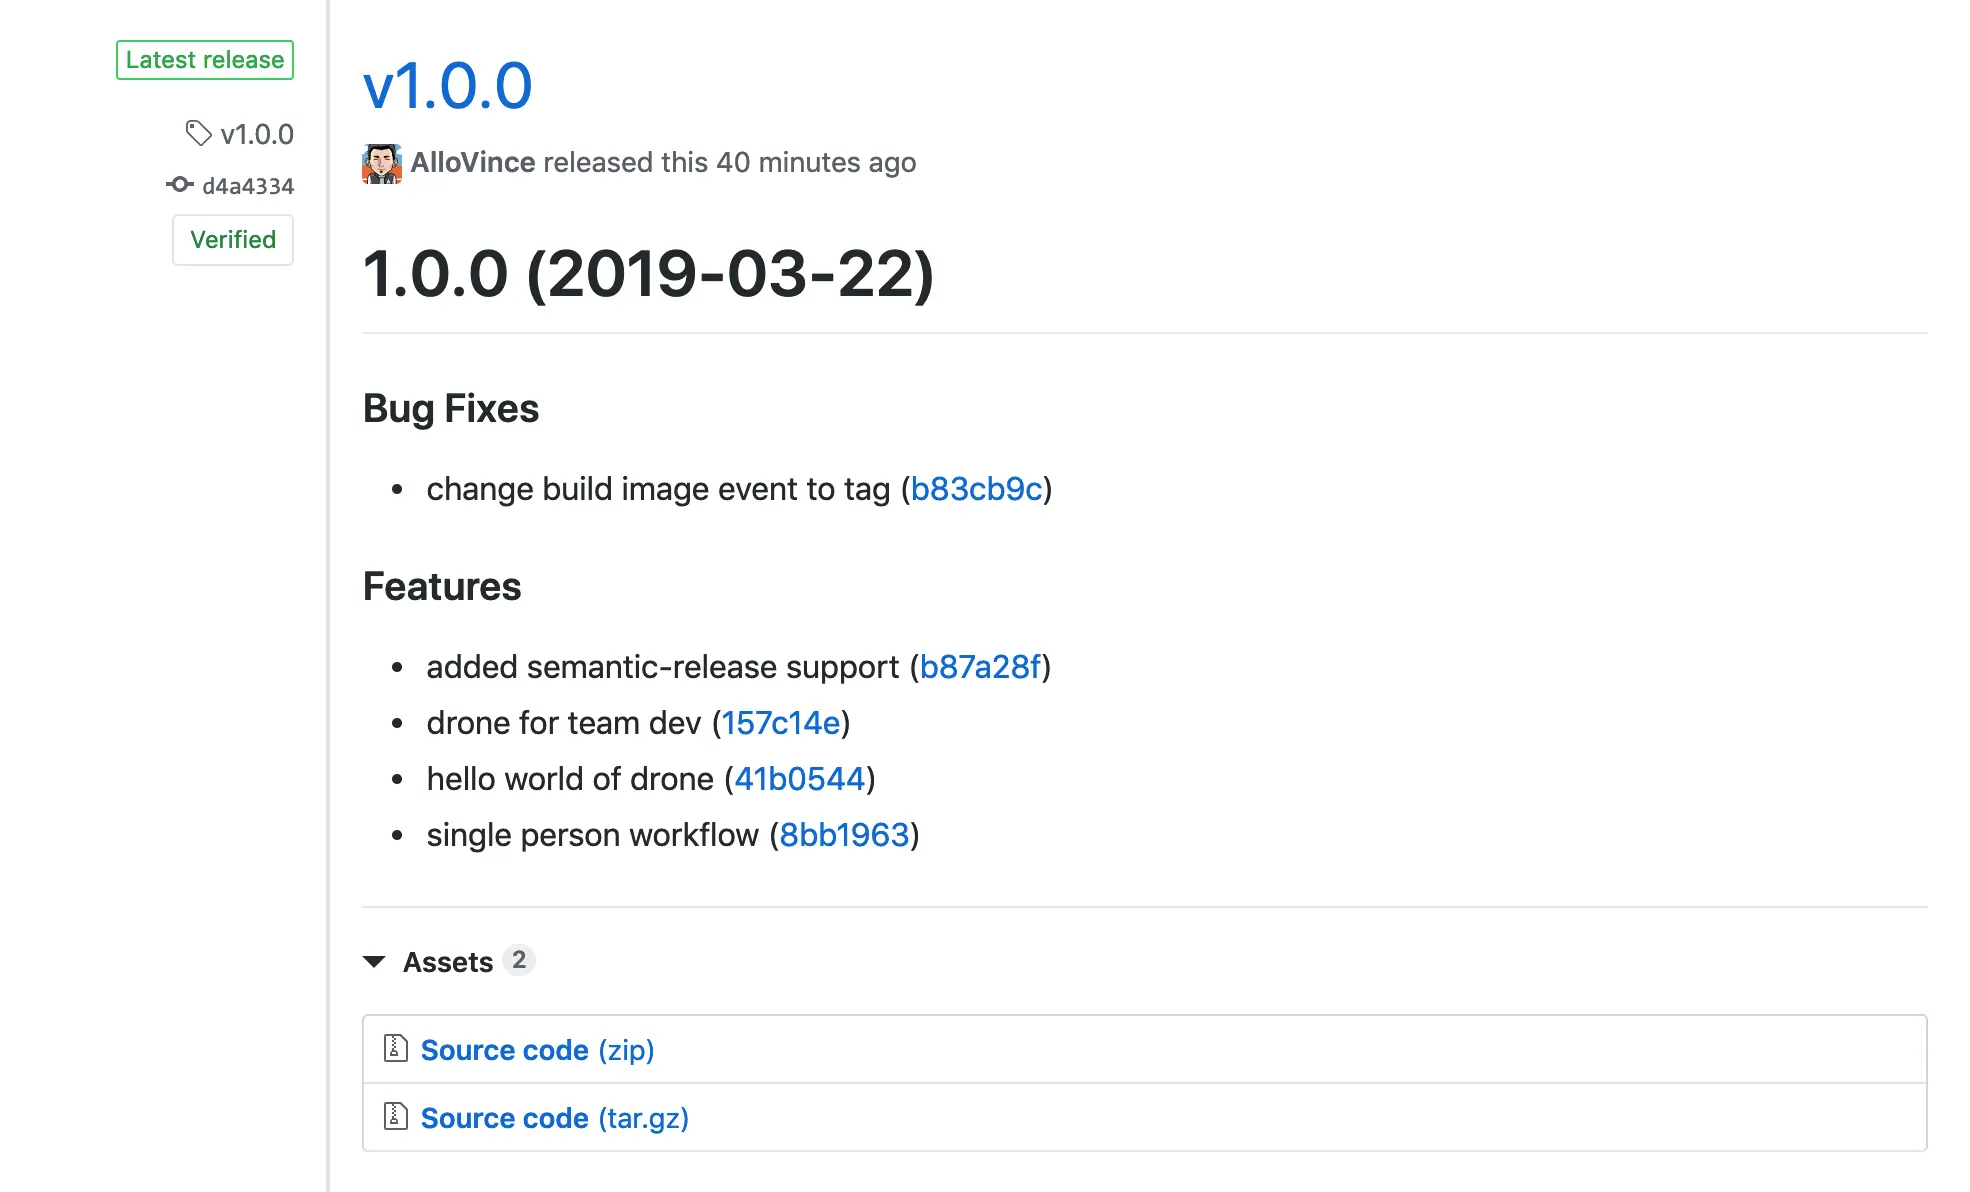
Task: Click the Latest release badge
Action: point(205,60)
